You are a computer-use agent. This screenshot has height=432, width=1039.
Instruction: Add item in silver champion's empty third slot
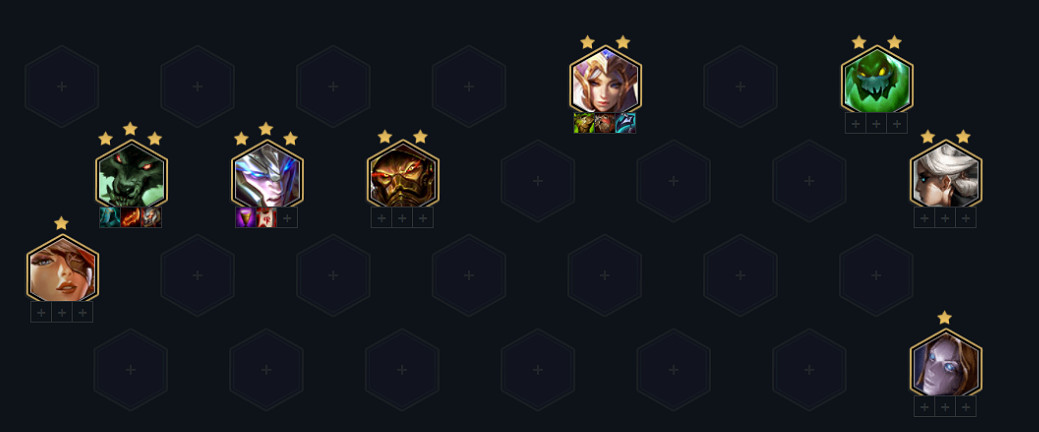(288, 217)
